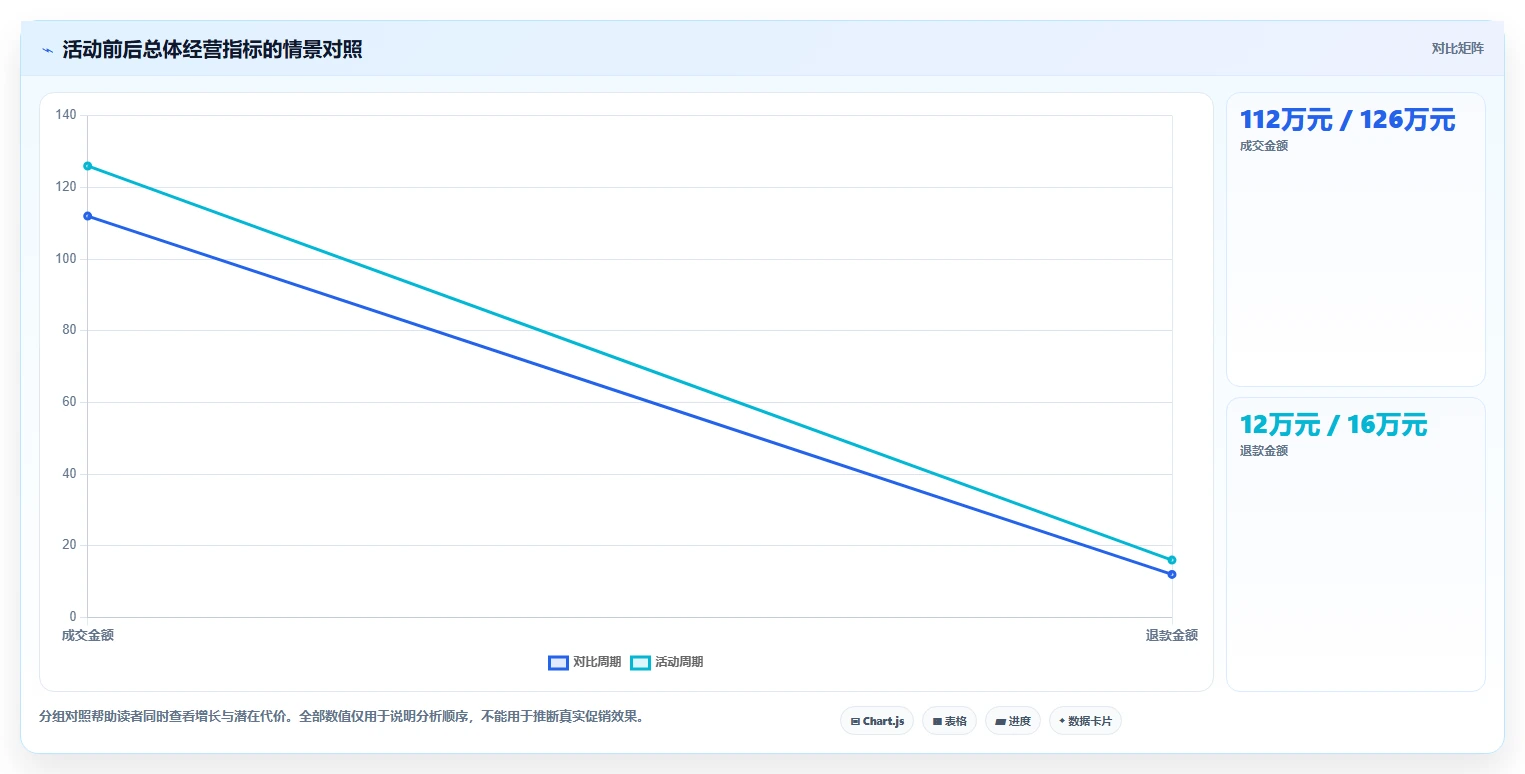Click the 退款金额 caption in lower card
1525x774 pixels.
pyautogui.click(x=1264, y=451)
